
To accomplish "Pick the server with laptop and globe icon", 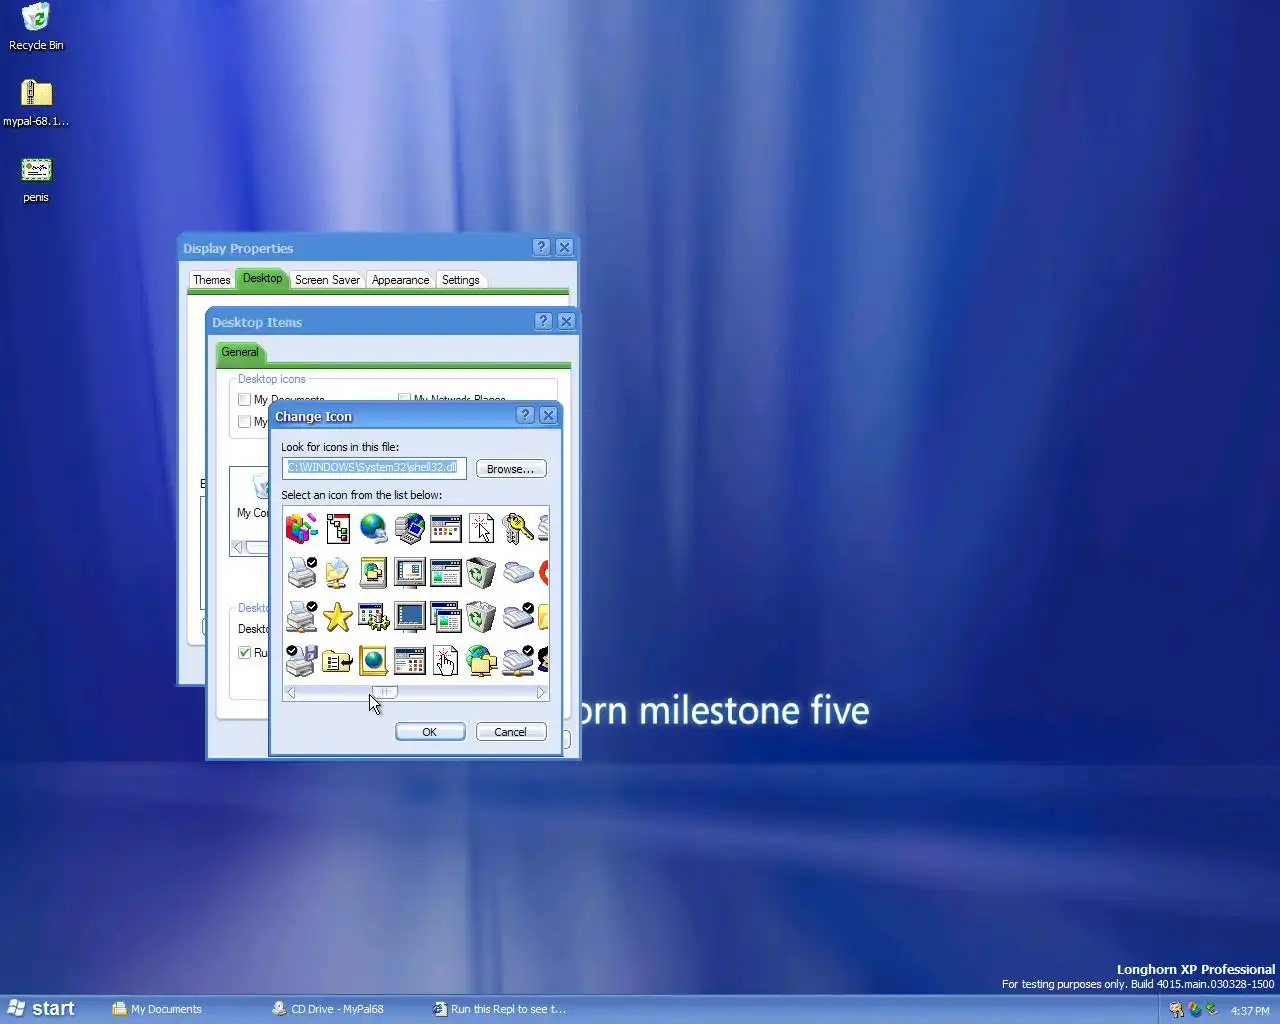I will (x=409, y=528).
